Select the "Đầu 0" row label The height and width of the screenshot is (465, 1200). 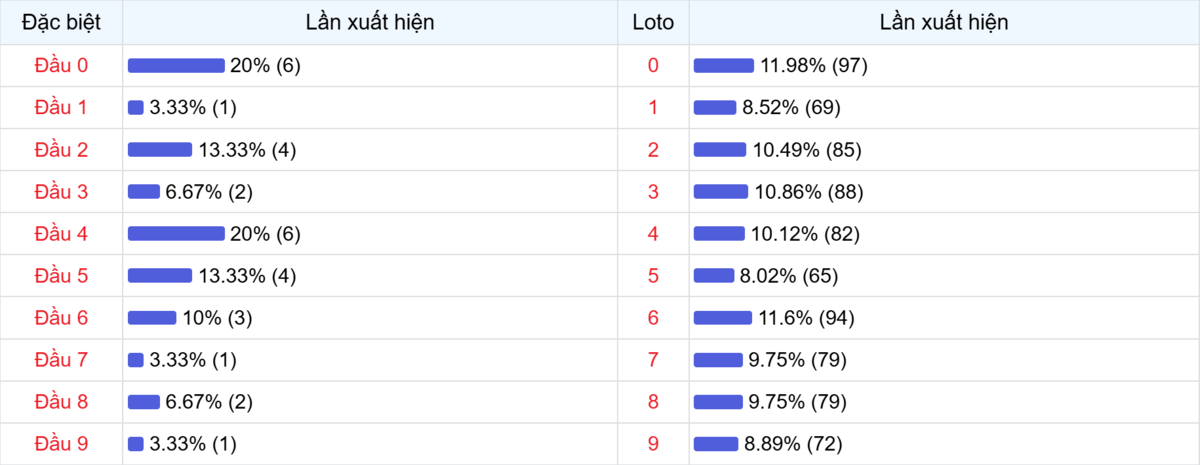pos(61,65)
